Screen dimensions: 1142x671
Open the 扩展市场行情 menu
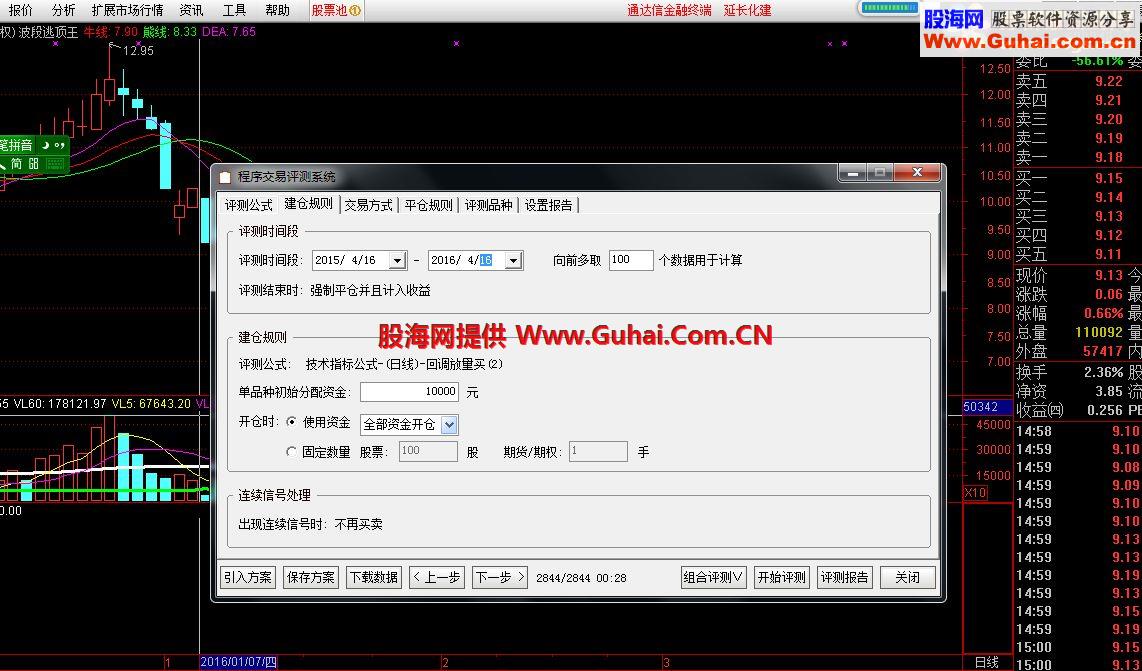[127, 10]
